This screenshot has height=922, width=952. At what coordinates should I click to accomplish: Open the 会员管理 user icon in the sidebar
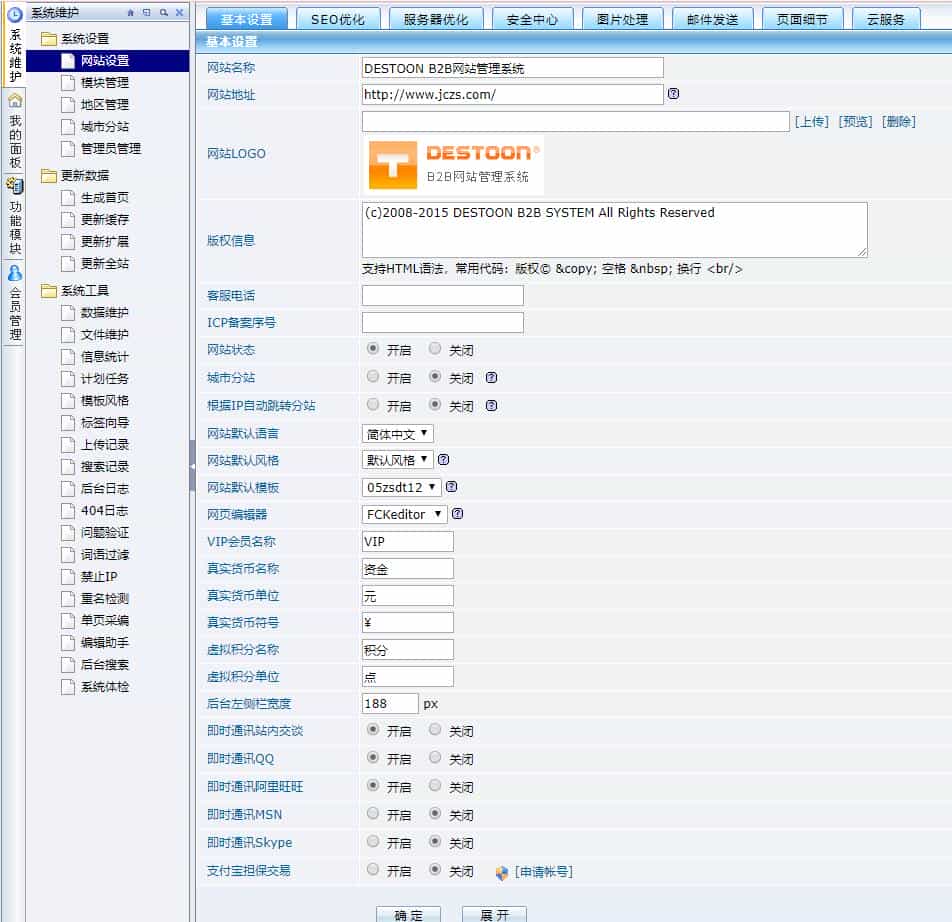(15, 273)
